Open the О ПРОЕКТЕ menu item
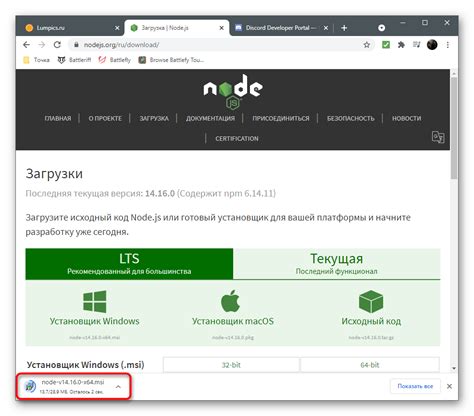Viewport: 474px width, 416px height. point(105,118)
